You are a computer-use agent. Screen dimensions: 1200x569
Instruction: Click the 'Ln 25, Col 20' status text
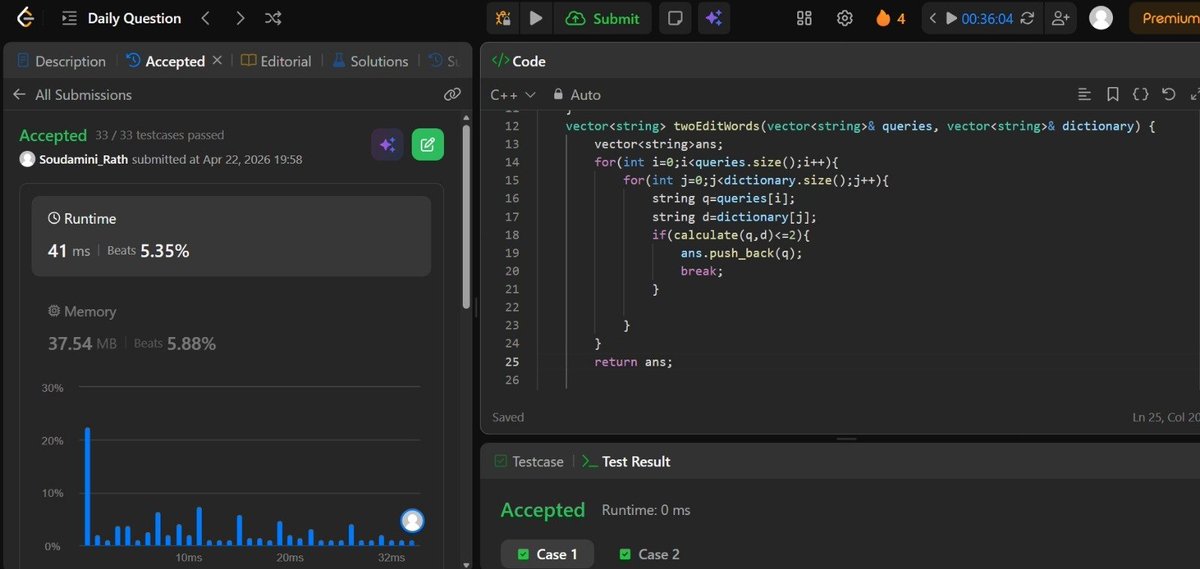(1165, 417)
